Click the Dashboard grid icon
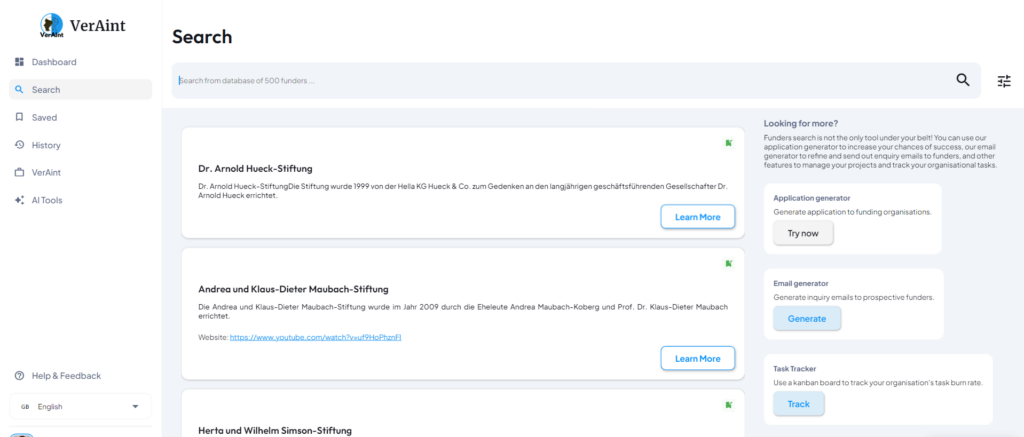1024x437 pixels. click(19, 62)
